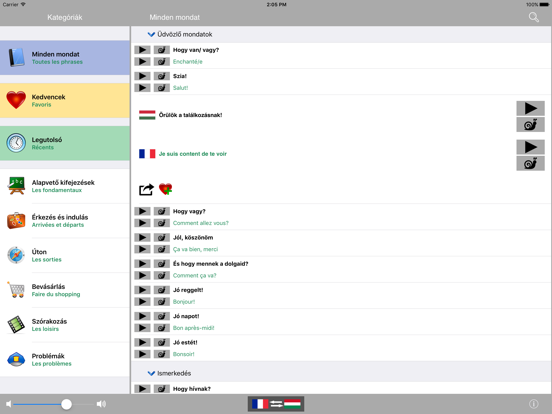Click 'Kategóriák' header title

(x=65, y=17)
